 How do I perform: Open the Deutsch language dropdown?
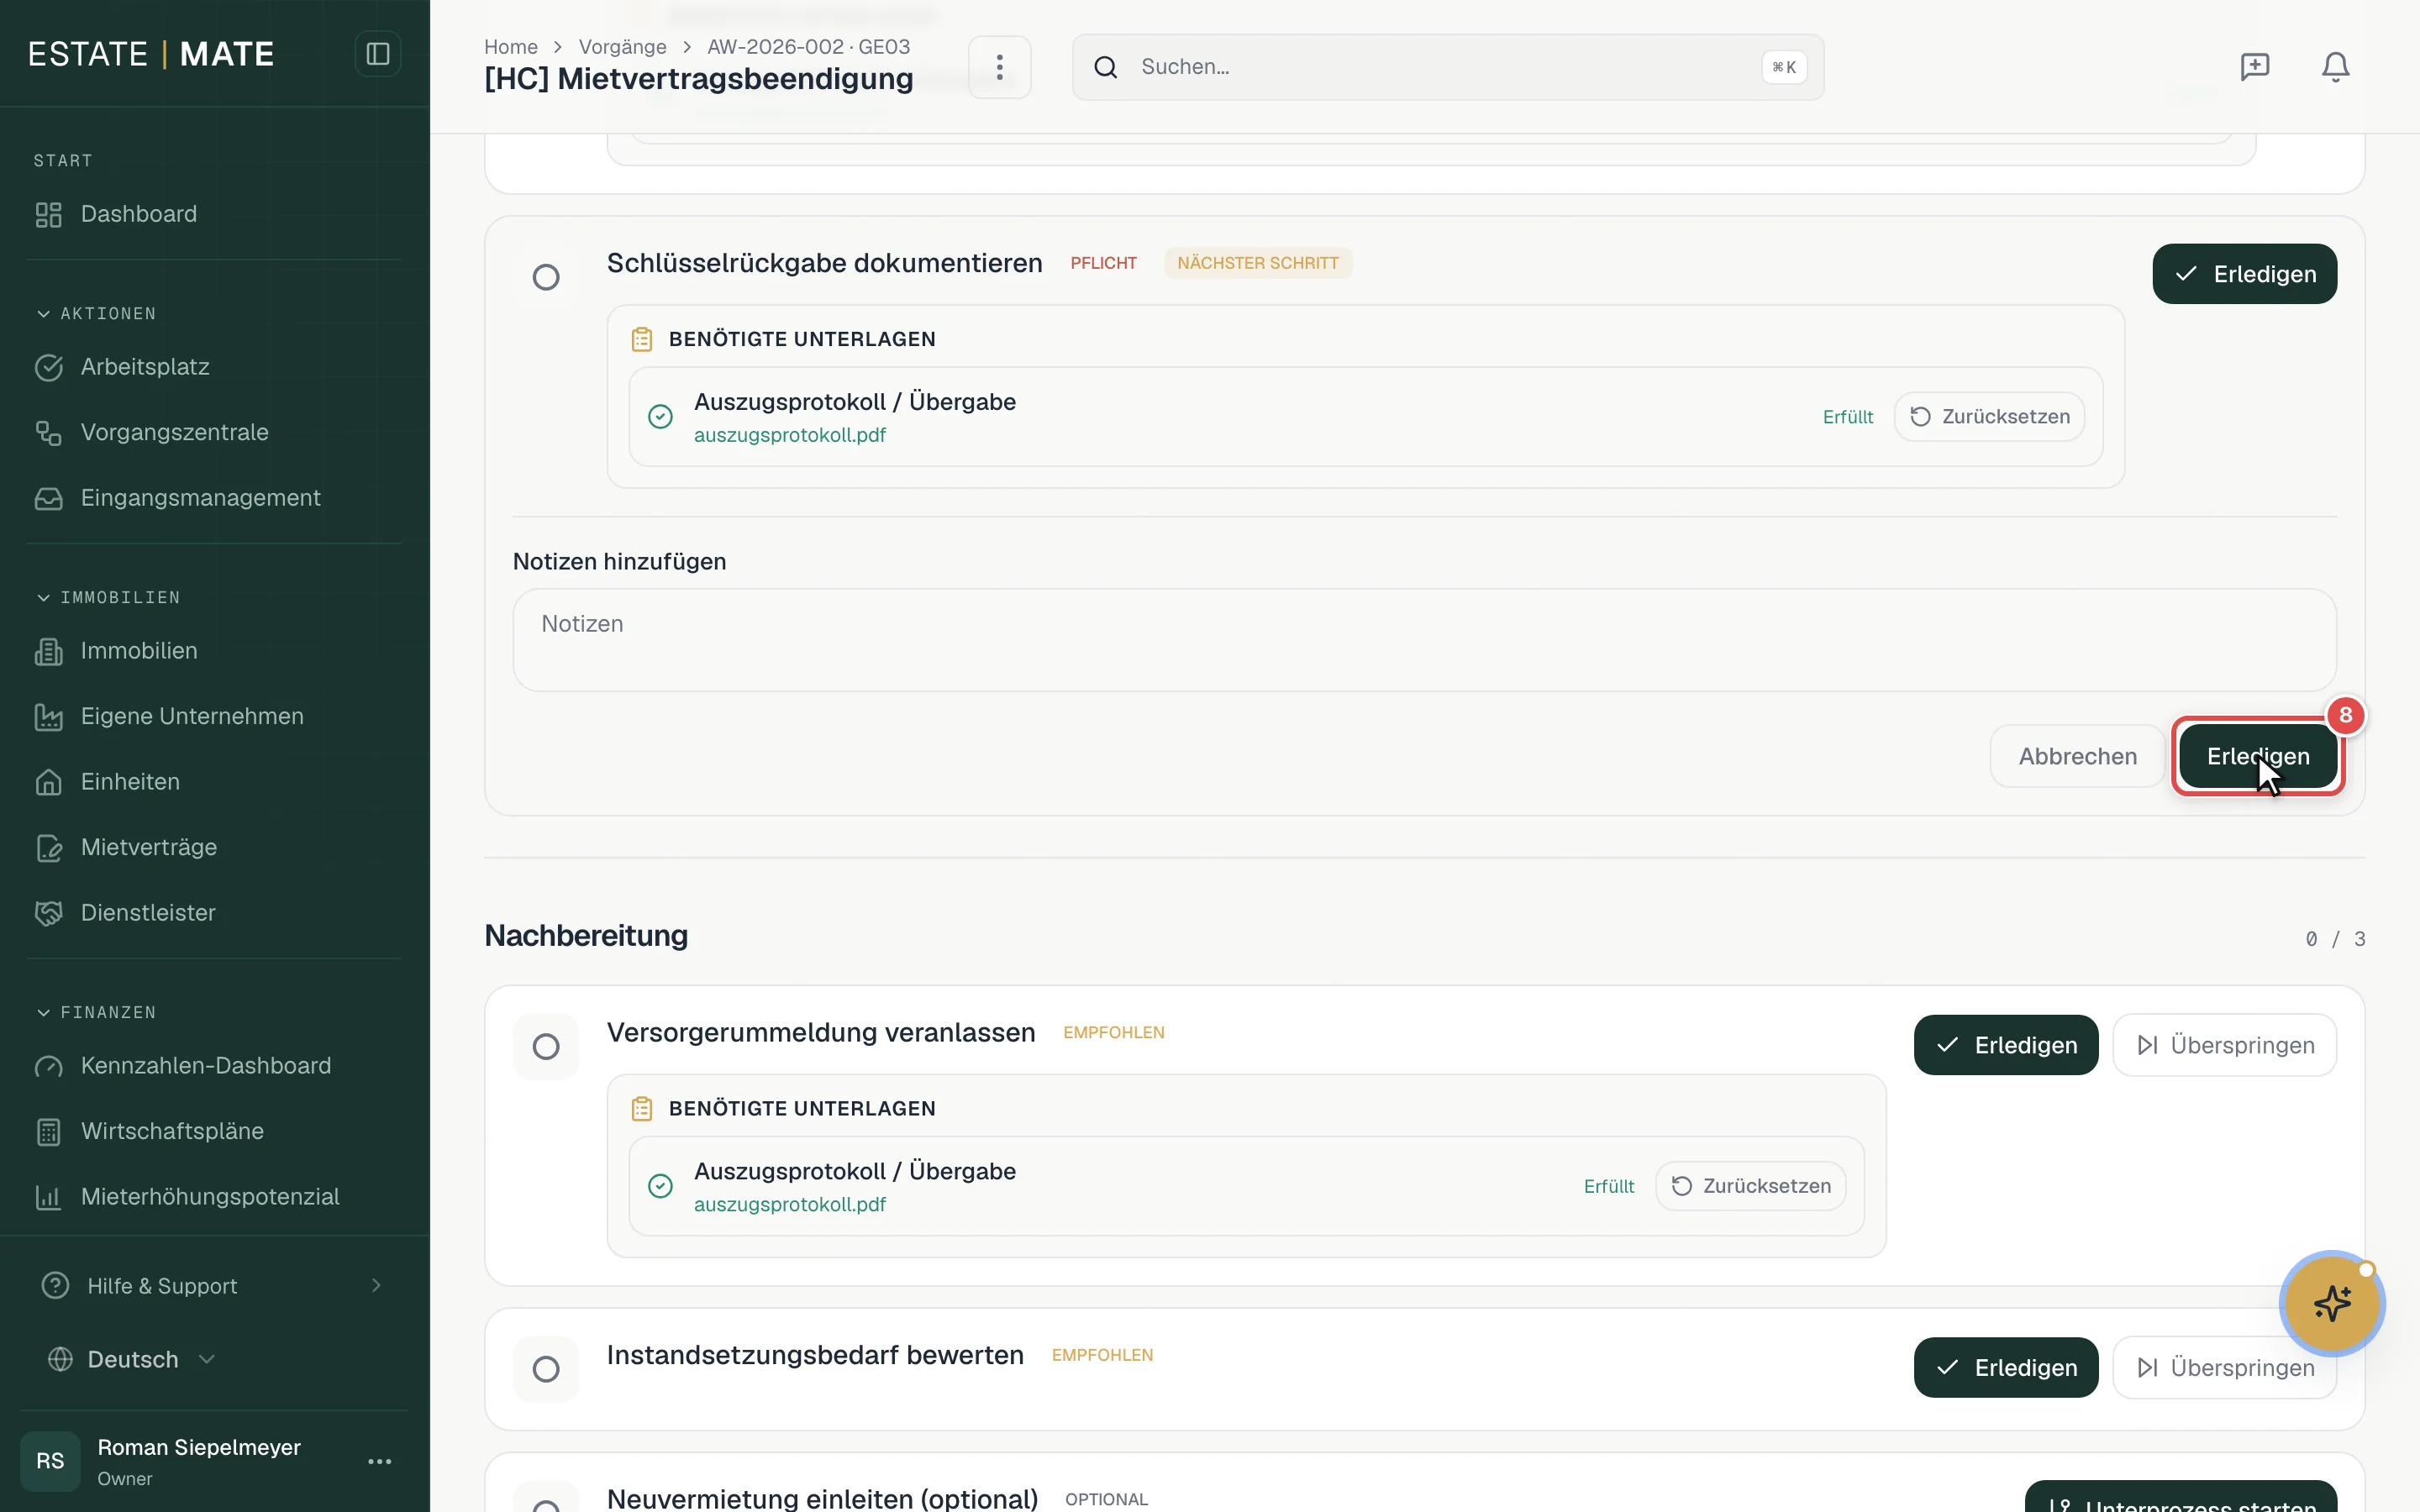click(x=132, y=1359)
